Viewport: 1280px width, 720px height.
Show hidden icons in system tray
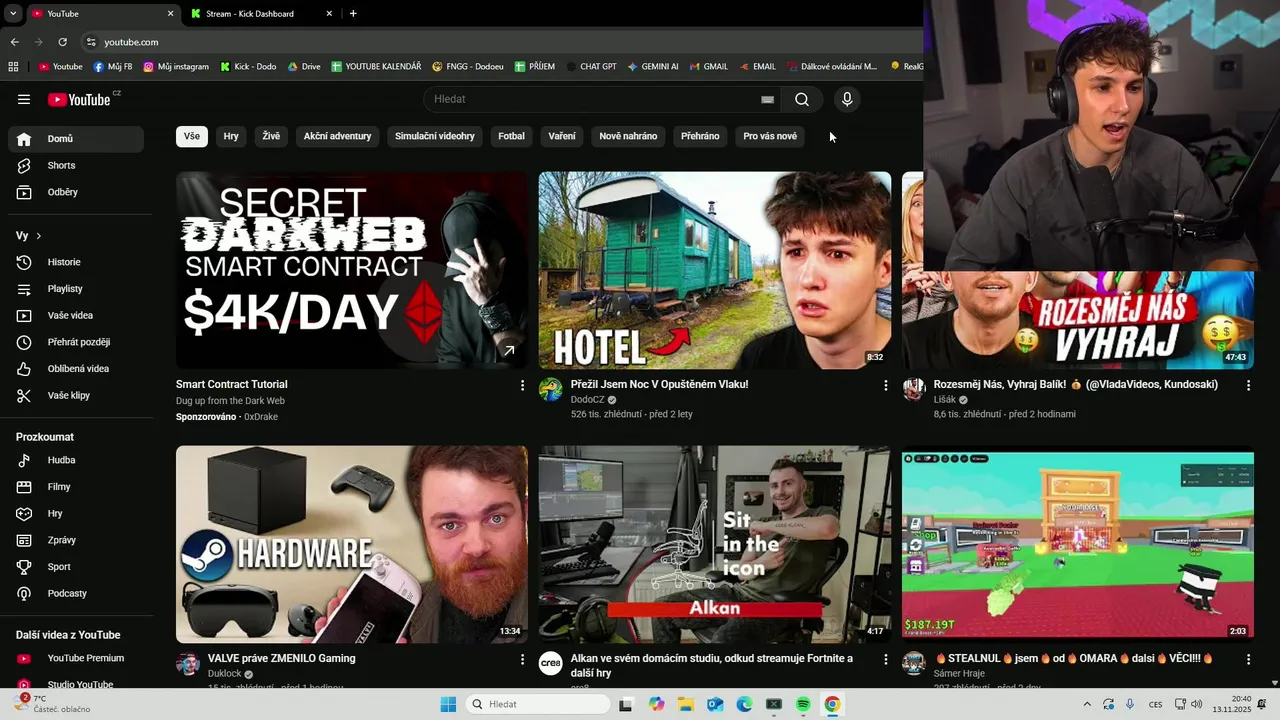pyautogui.click(x=1087, y=704)
